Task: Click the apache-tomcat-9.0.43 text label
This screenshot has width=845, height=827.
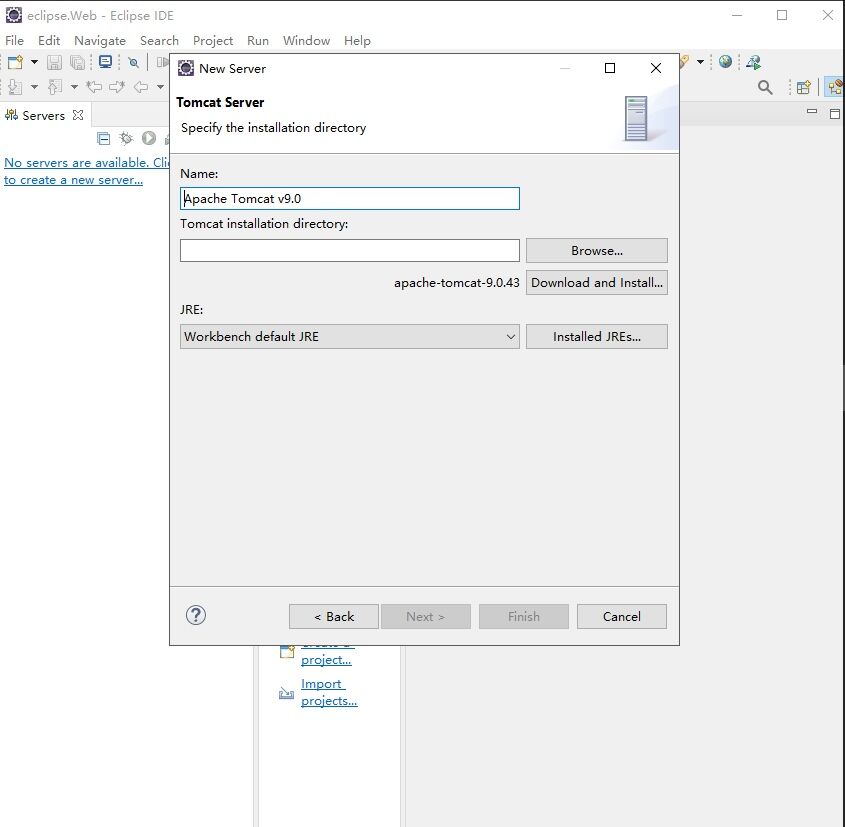Action: coord(456,283)
